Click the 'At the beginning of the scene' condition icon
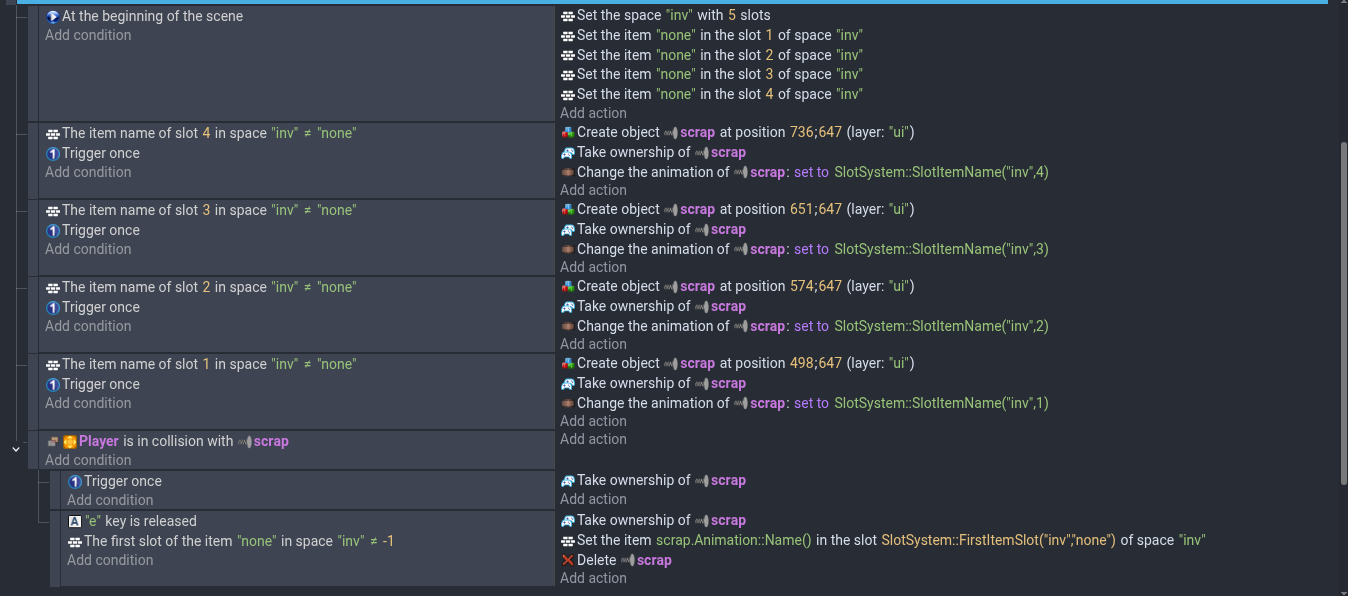 [x=53, y=16]
